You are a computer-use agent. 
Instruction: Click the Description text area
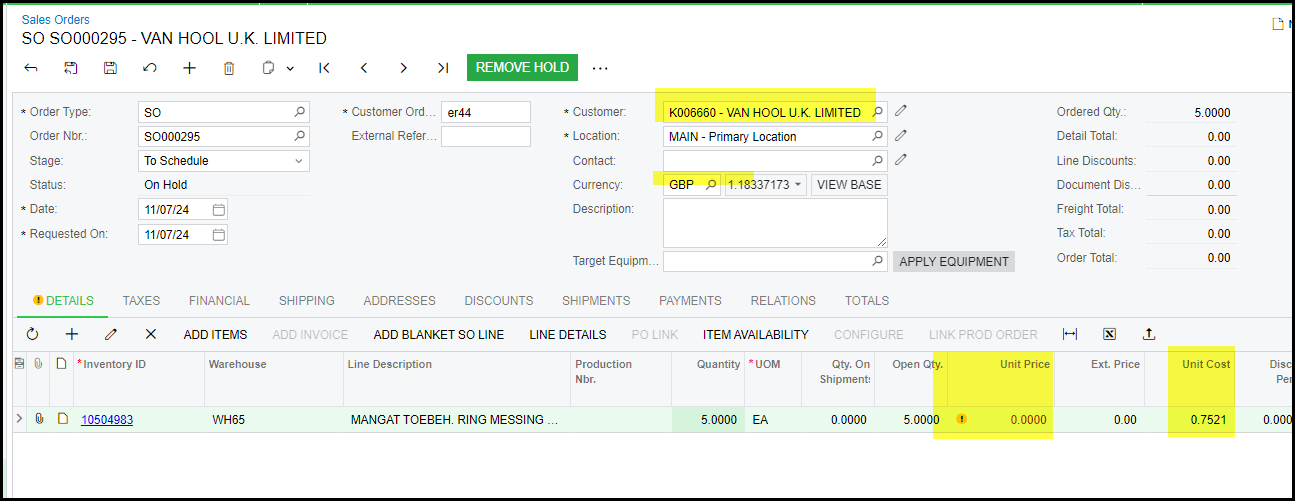tap(774, 222)
